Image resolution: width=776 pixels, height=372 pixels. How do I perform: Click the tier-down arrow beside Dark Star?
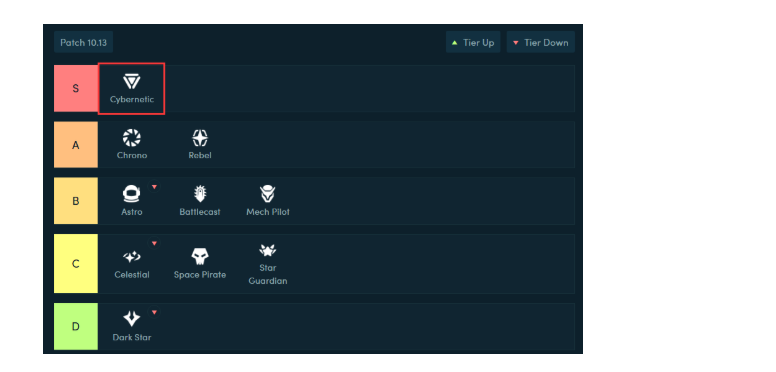154,312
